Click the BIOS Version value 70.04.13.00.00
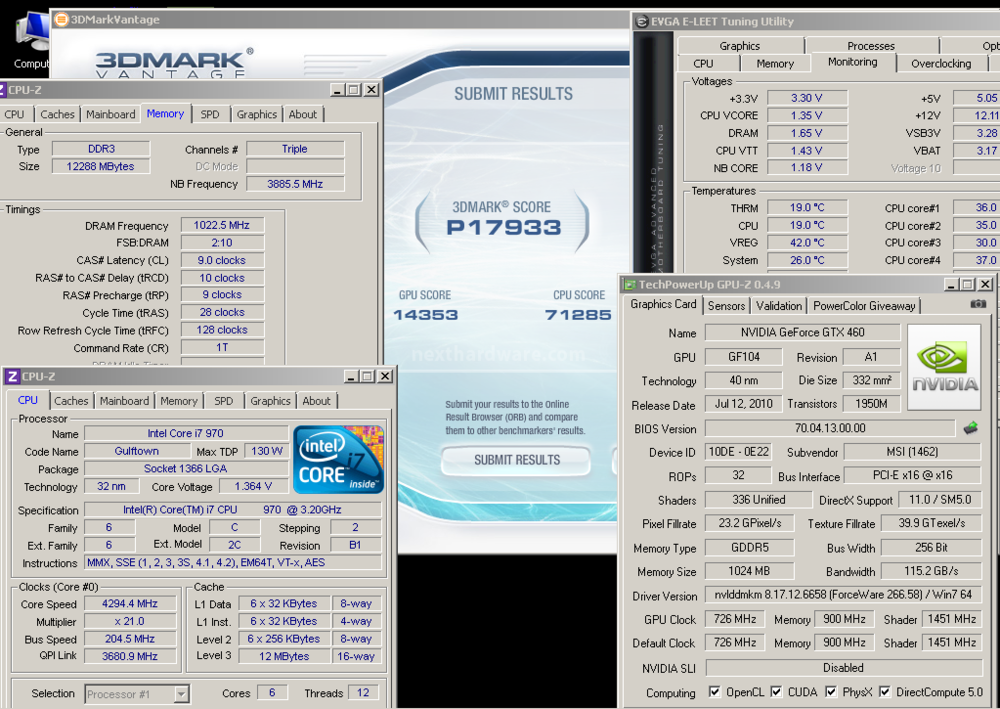Image resolution: width=1000 pixels, height=709 pixels. 830,428
